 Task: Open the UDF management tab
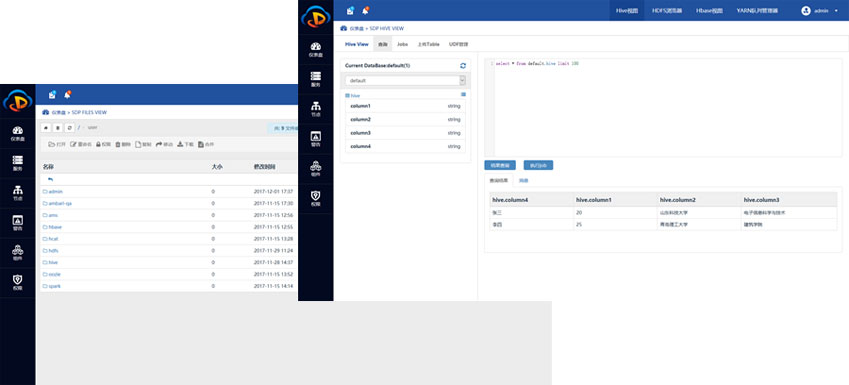[x=458, y=44]
